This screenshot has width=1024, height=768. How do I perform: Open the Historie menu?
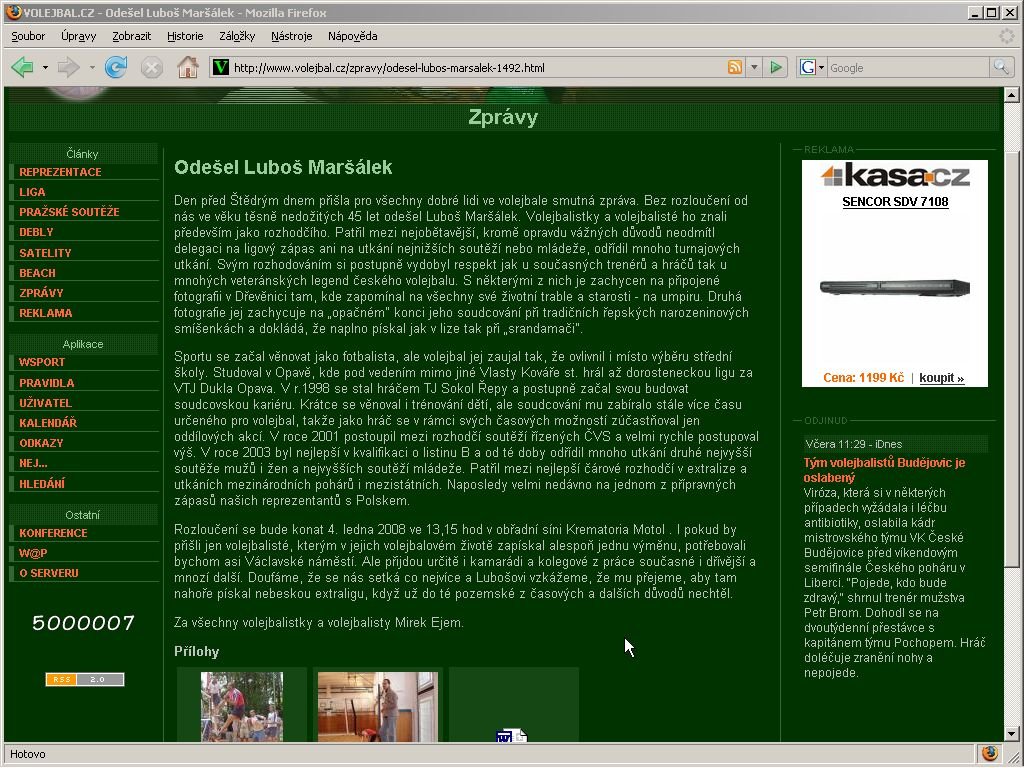point(185,36)
